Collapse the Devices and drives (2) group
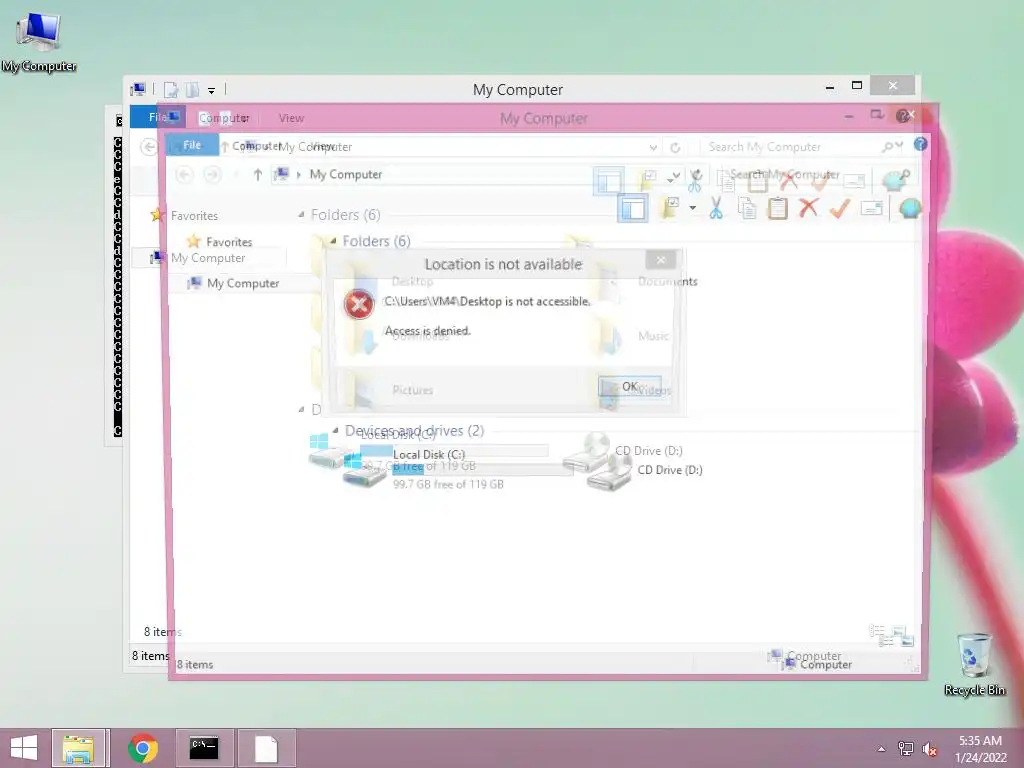This screenshot has height=768, width=1024. coord(335,430)
